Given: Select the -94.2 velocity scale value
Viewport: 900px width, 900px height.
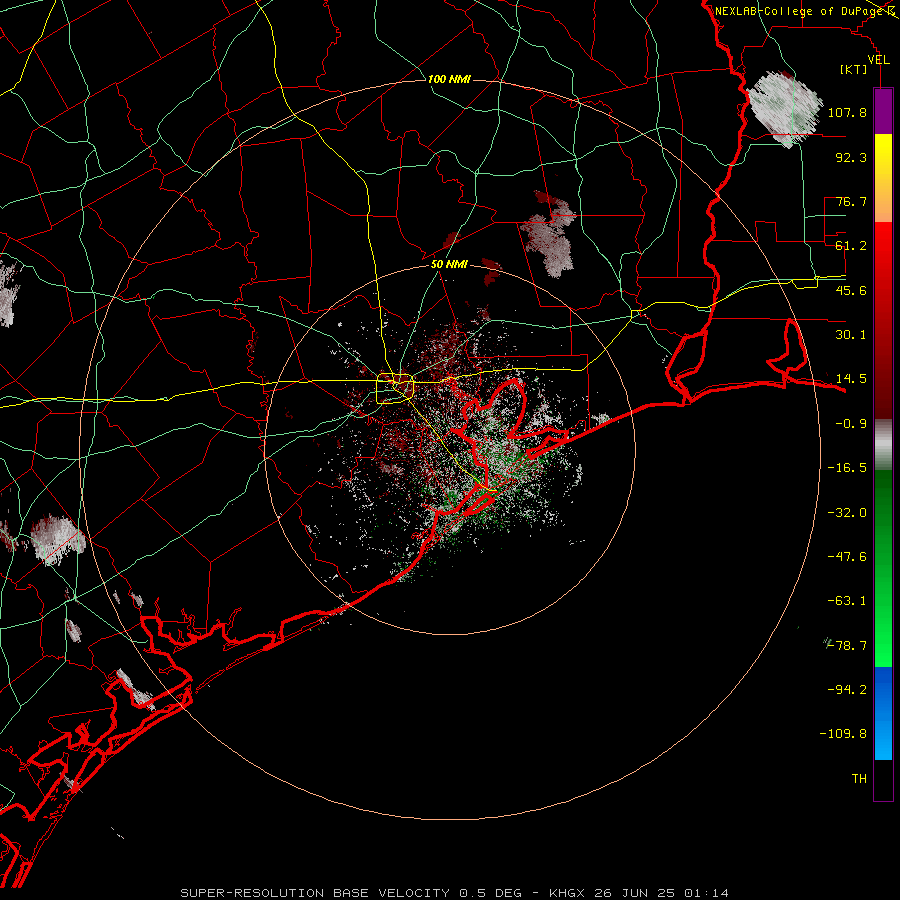Looking at the screenshot, I should tap(847, 690).
